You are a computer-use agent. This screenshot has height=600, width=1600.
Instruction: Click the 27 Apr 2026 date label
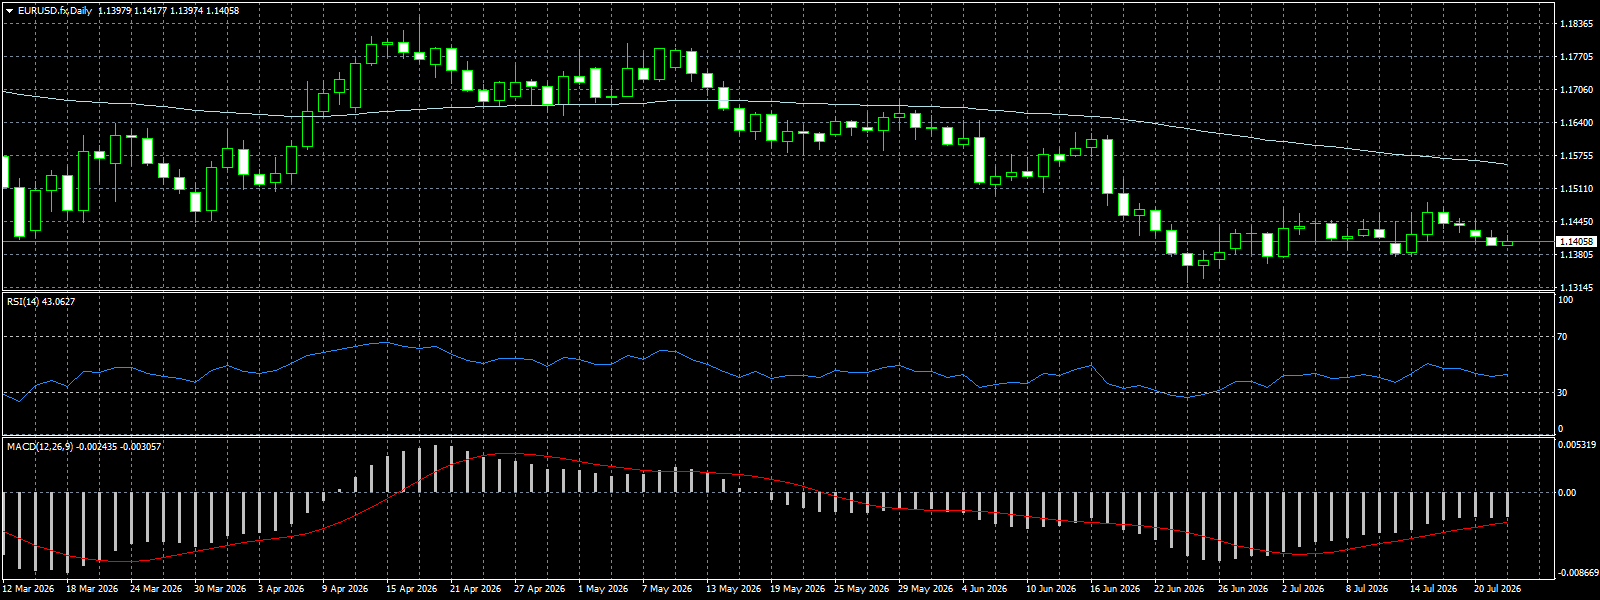540,589
